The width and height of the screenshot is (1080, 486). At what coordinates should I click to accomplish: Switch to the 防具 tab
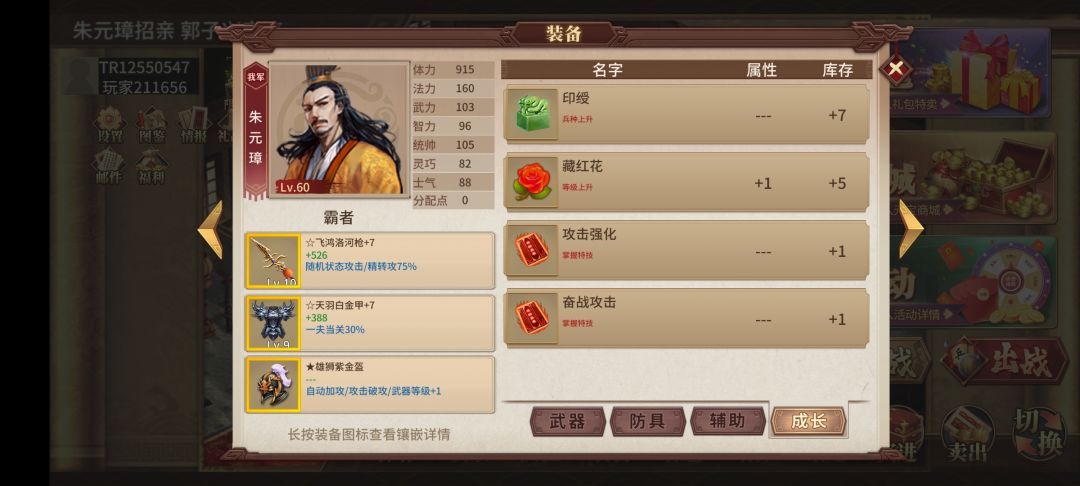[x=647, y=421]
